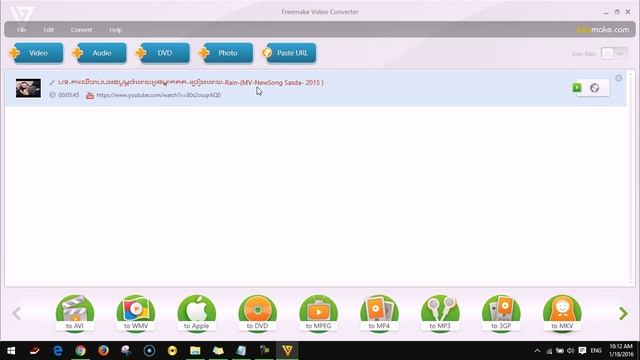640x360 pixels.
Task: Open the File menu
Action: click(x=22, y=30)
